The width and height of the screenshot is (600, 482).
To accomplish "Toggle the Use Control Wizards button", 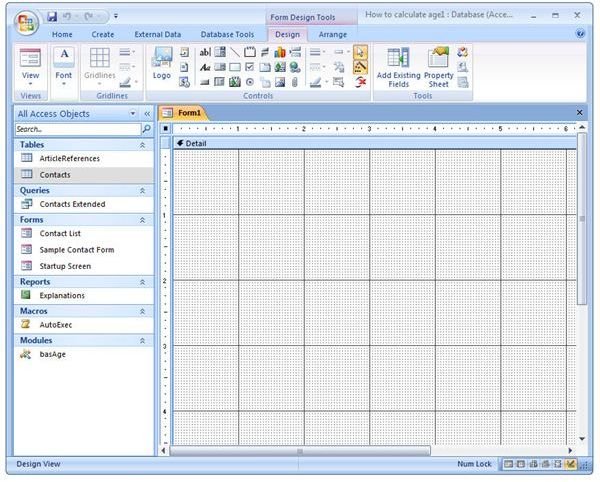I will [360, 66].
